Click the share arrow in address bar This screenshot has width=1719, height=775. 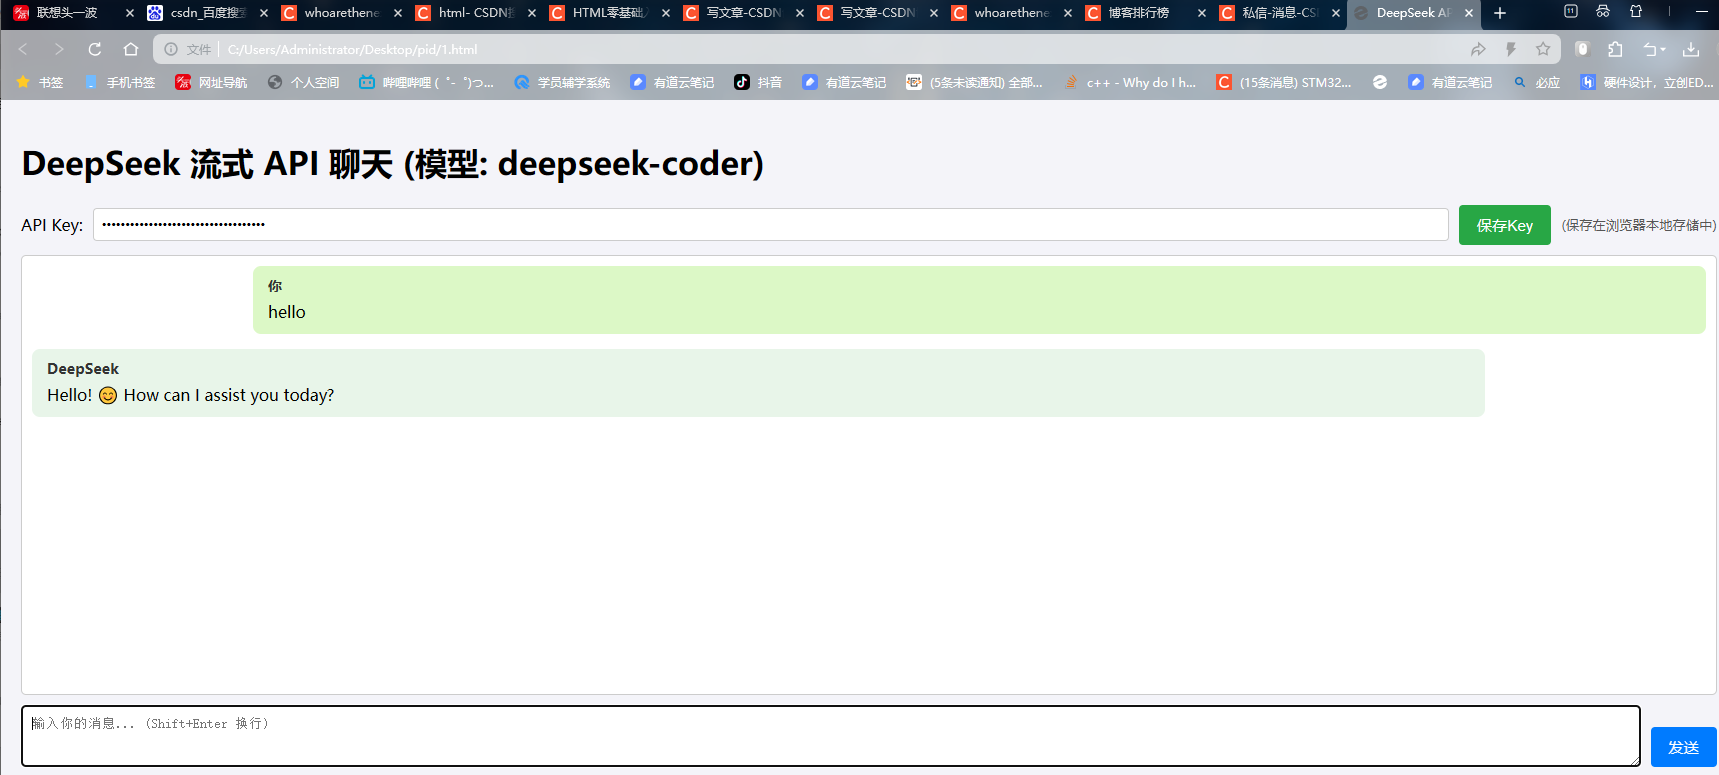pos(1478,49)
